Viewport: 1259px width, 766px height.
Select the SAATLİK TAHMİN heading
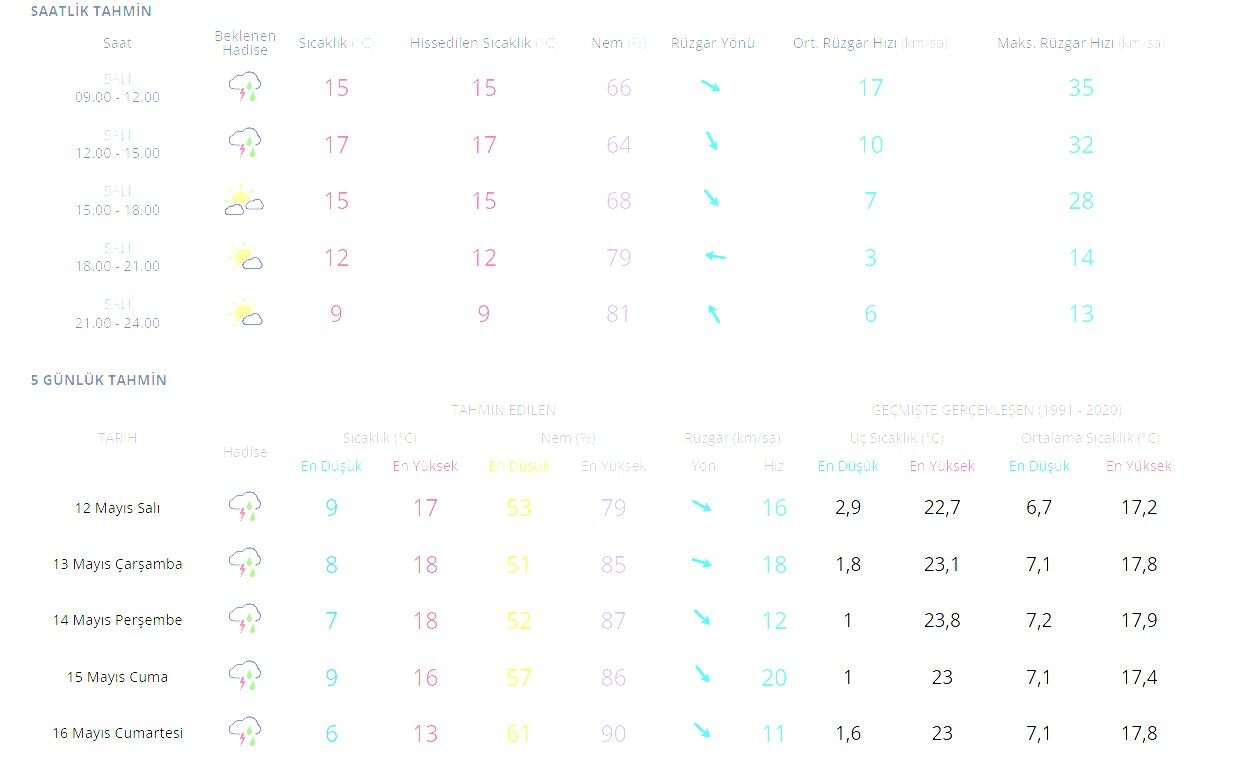pos(91,11)
